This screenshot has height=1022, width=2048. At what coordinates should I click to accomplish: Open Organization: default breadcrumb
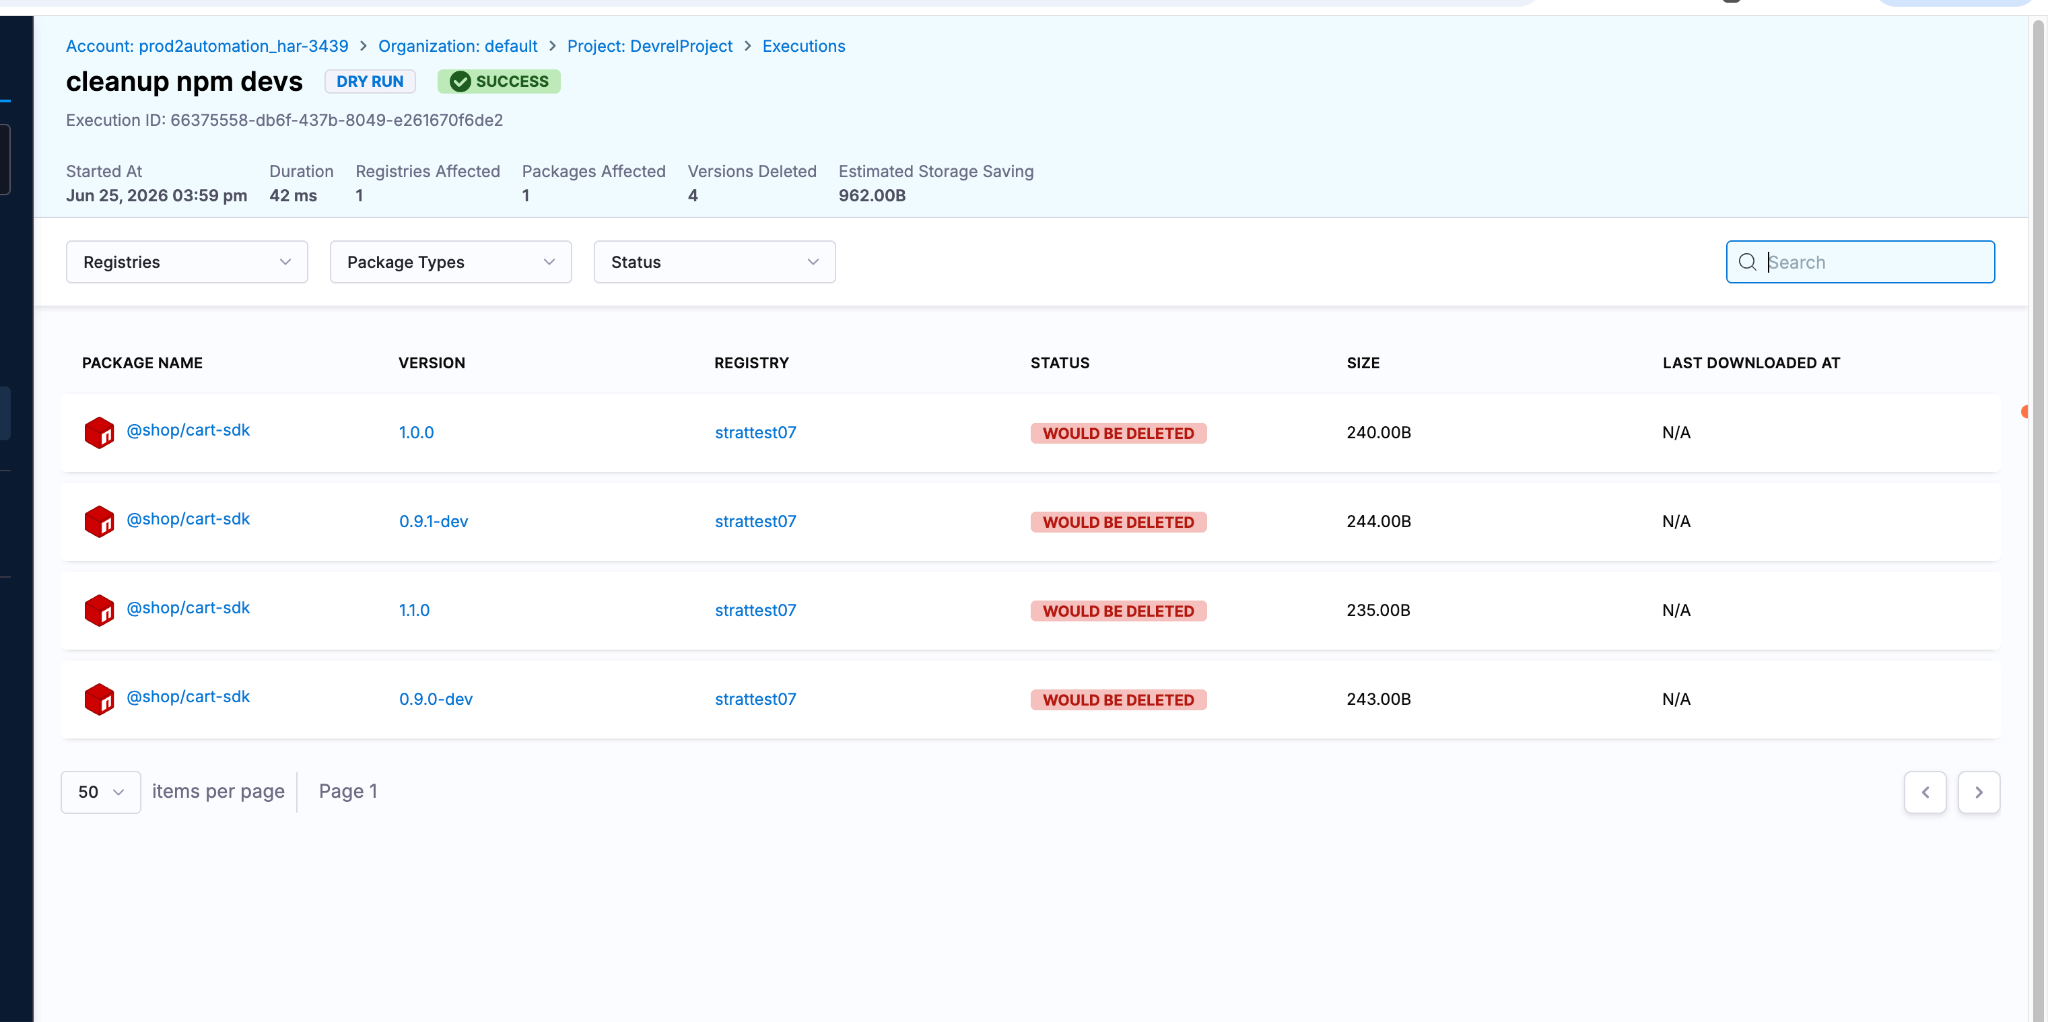pos(458,46)
